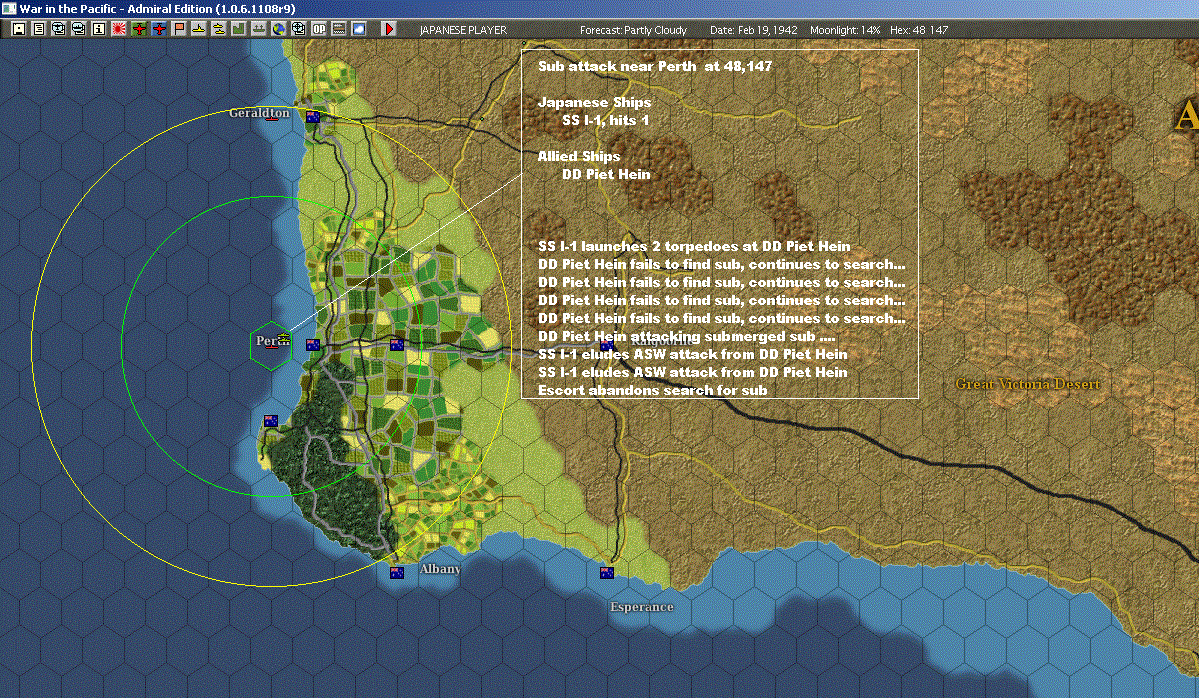
Task: Click the Date: Feb 19, 1942 text
Action: 753,30
